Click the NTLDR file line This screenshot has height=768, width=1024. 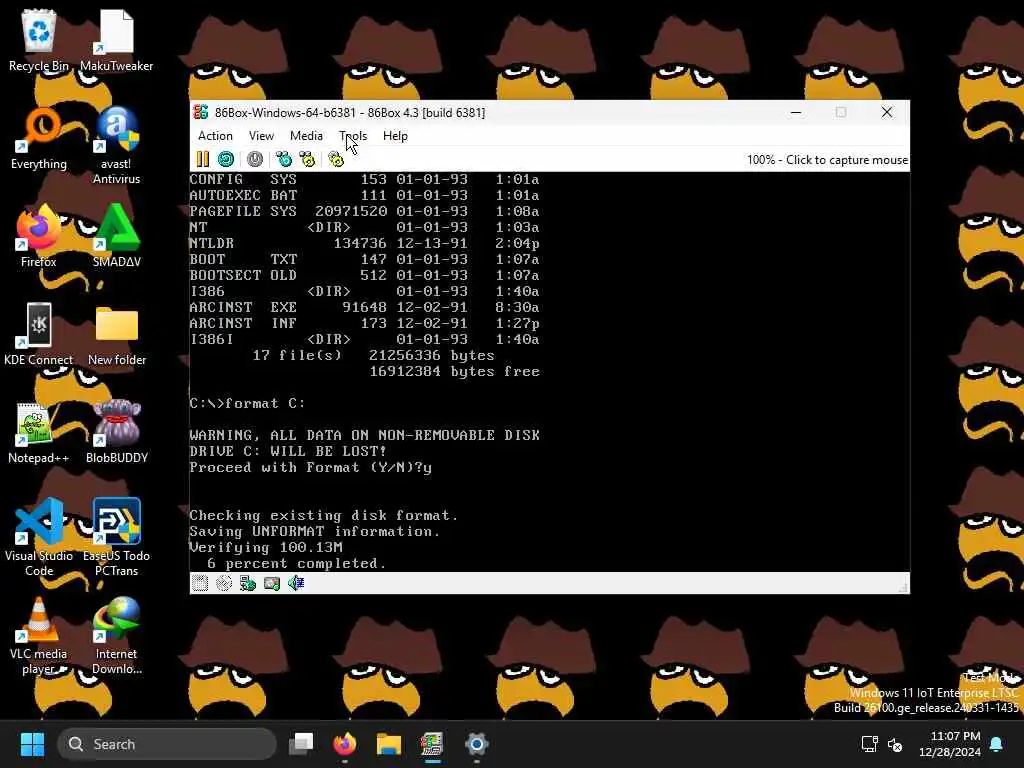pyautogui.click(x=364, y=243)
